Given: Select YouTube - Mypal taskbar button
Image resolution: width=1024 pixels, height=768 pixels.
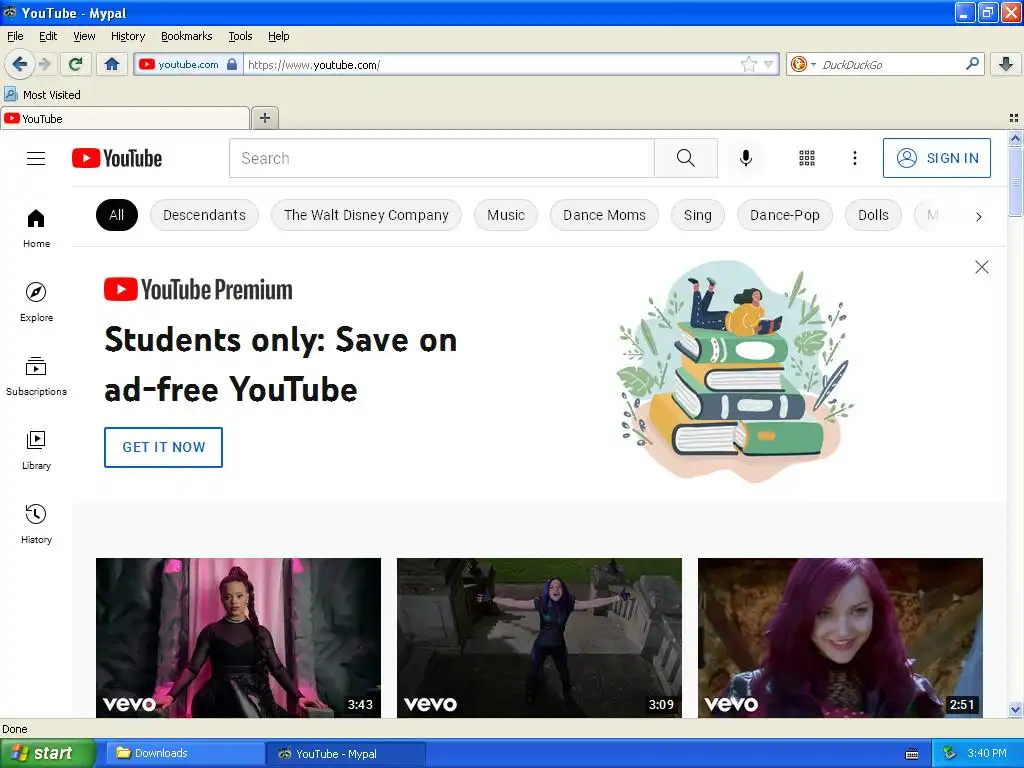Looking at the screenshot, I should [346, 754].
